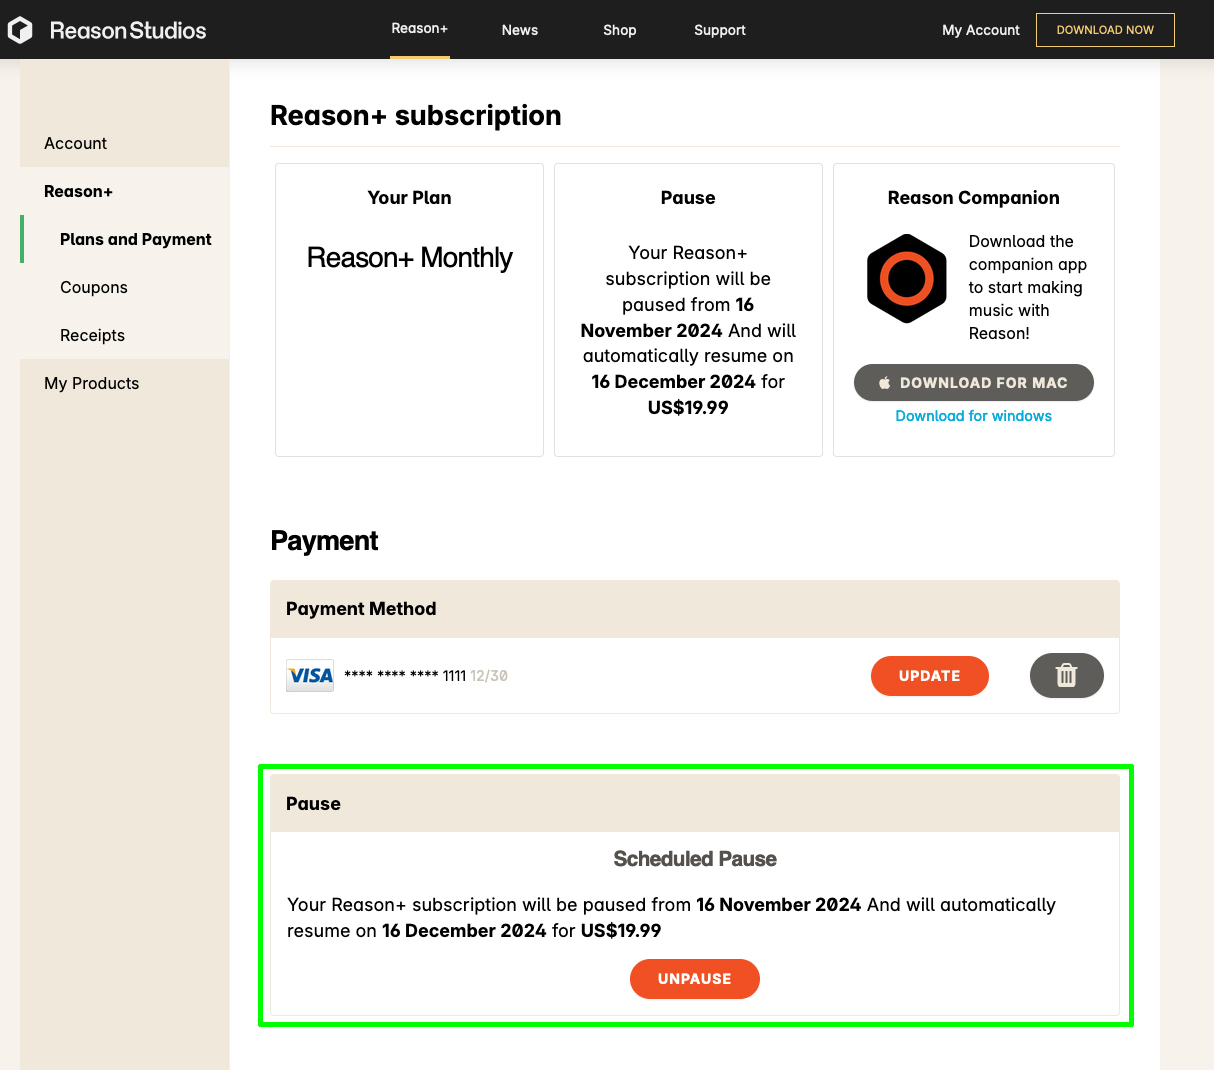Click the Update payment method button
This screenshot has height=1070, width=1214.
(x=930, y=676)
